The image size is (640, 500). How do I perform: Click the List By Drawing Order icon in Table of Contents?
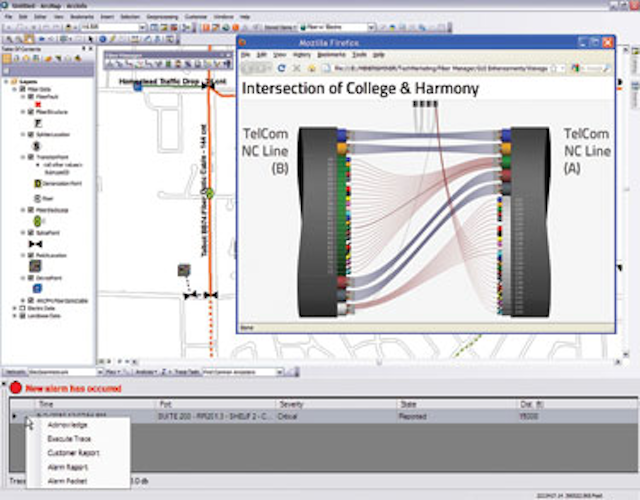7,59
